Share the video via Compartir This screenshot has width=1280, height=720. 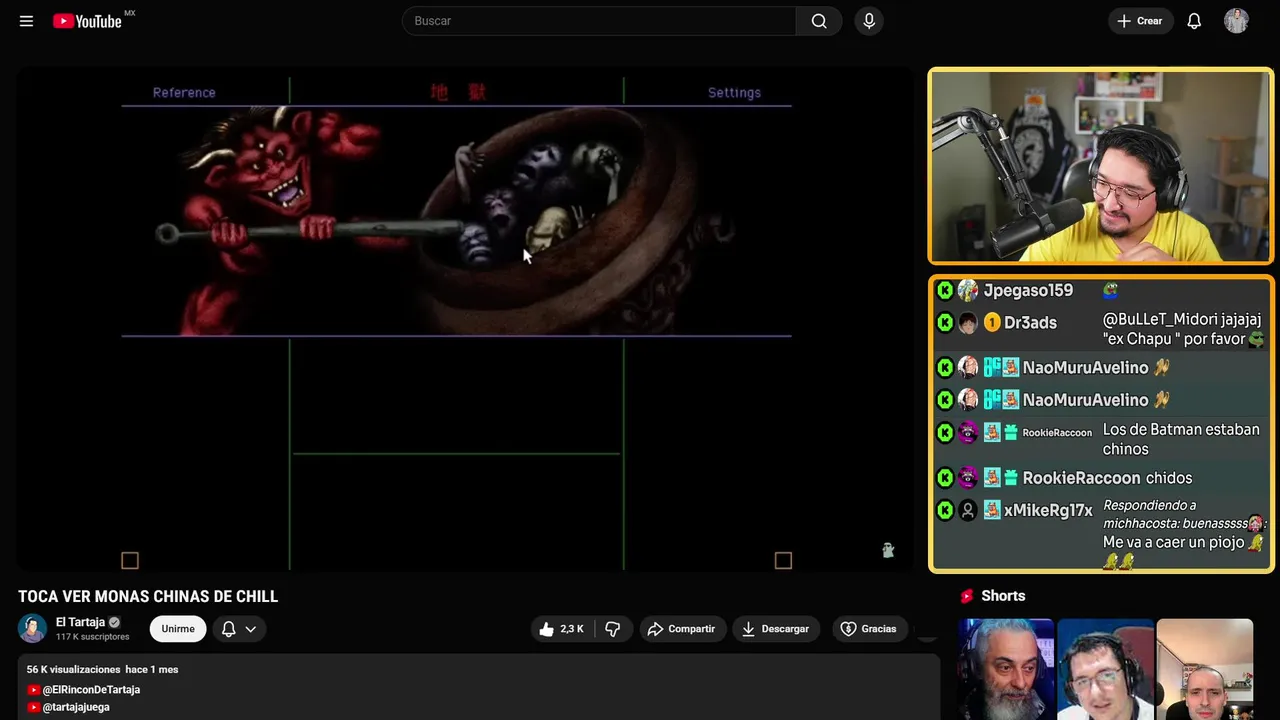click(x=681, y=629)
